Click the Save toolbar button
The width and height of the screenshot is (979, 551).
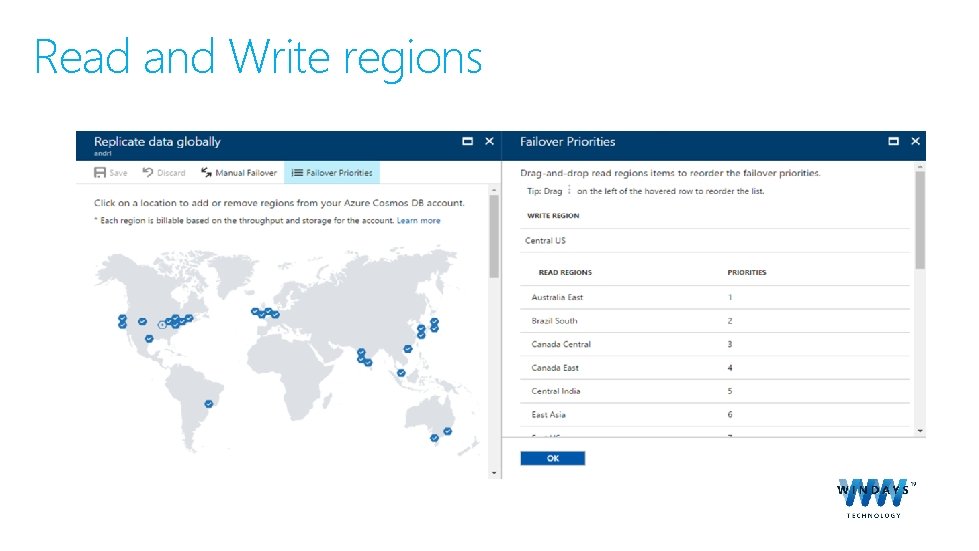click(111, 173)
